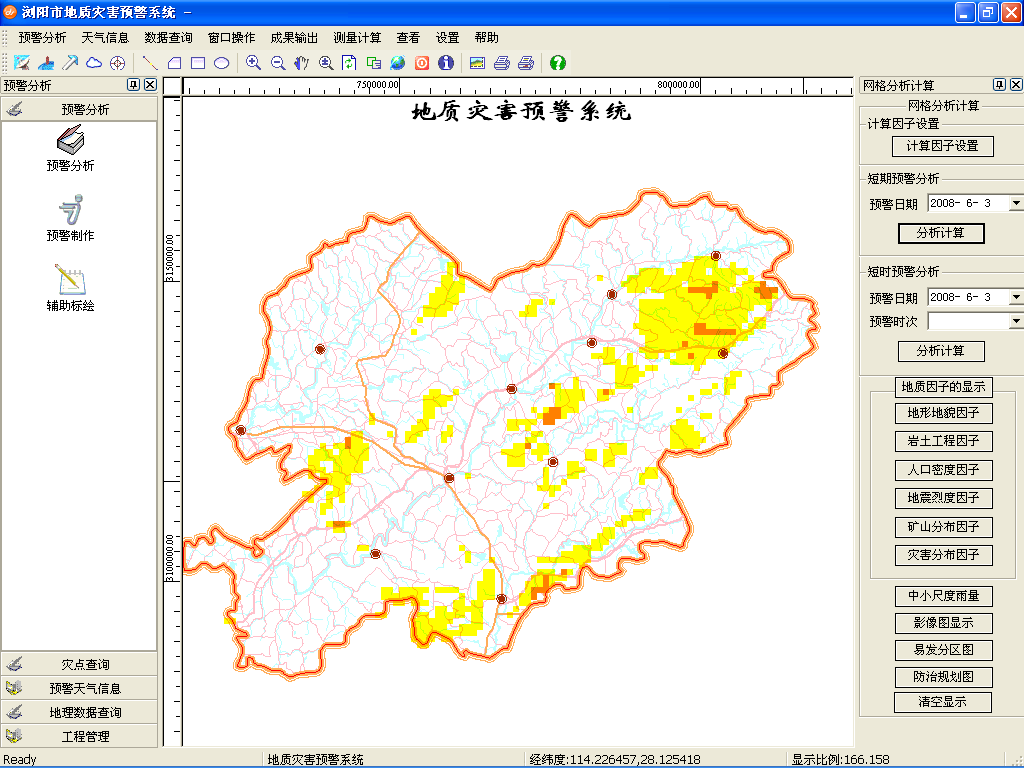
Task: Click the 计算因子设置 button
Action: coord(942,146)
